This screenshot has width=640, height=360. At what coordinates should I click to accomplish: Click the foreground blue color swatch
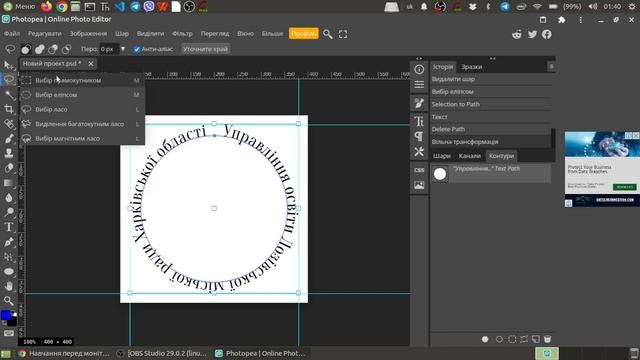[x=6, y=315]
